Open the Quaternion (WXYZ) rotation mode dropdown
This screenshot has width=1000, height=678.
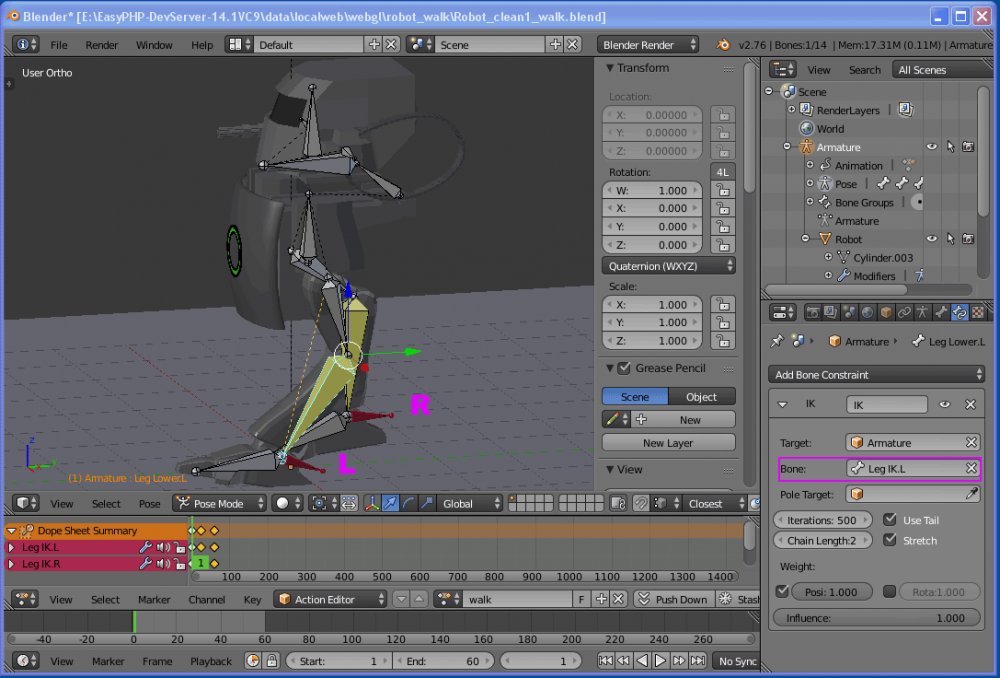pyautogui.click(x=668, y=266)
